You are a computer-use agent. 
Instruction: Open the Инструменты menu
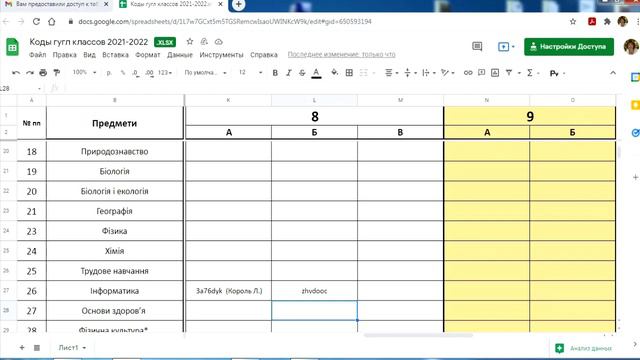tap(221, 55)
